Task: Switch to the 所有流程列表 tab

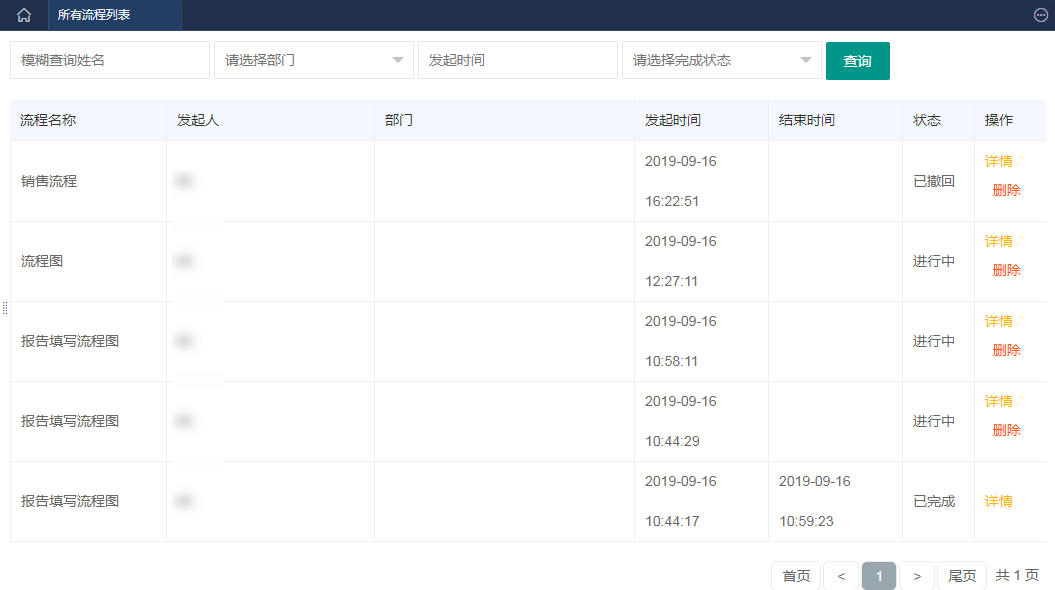Action: (x=94, y=15)
